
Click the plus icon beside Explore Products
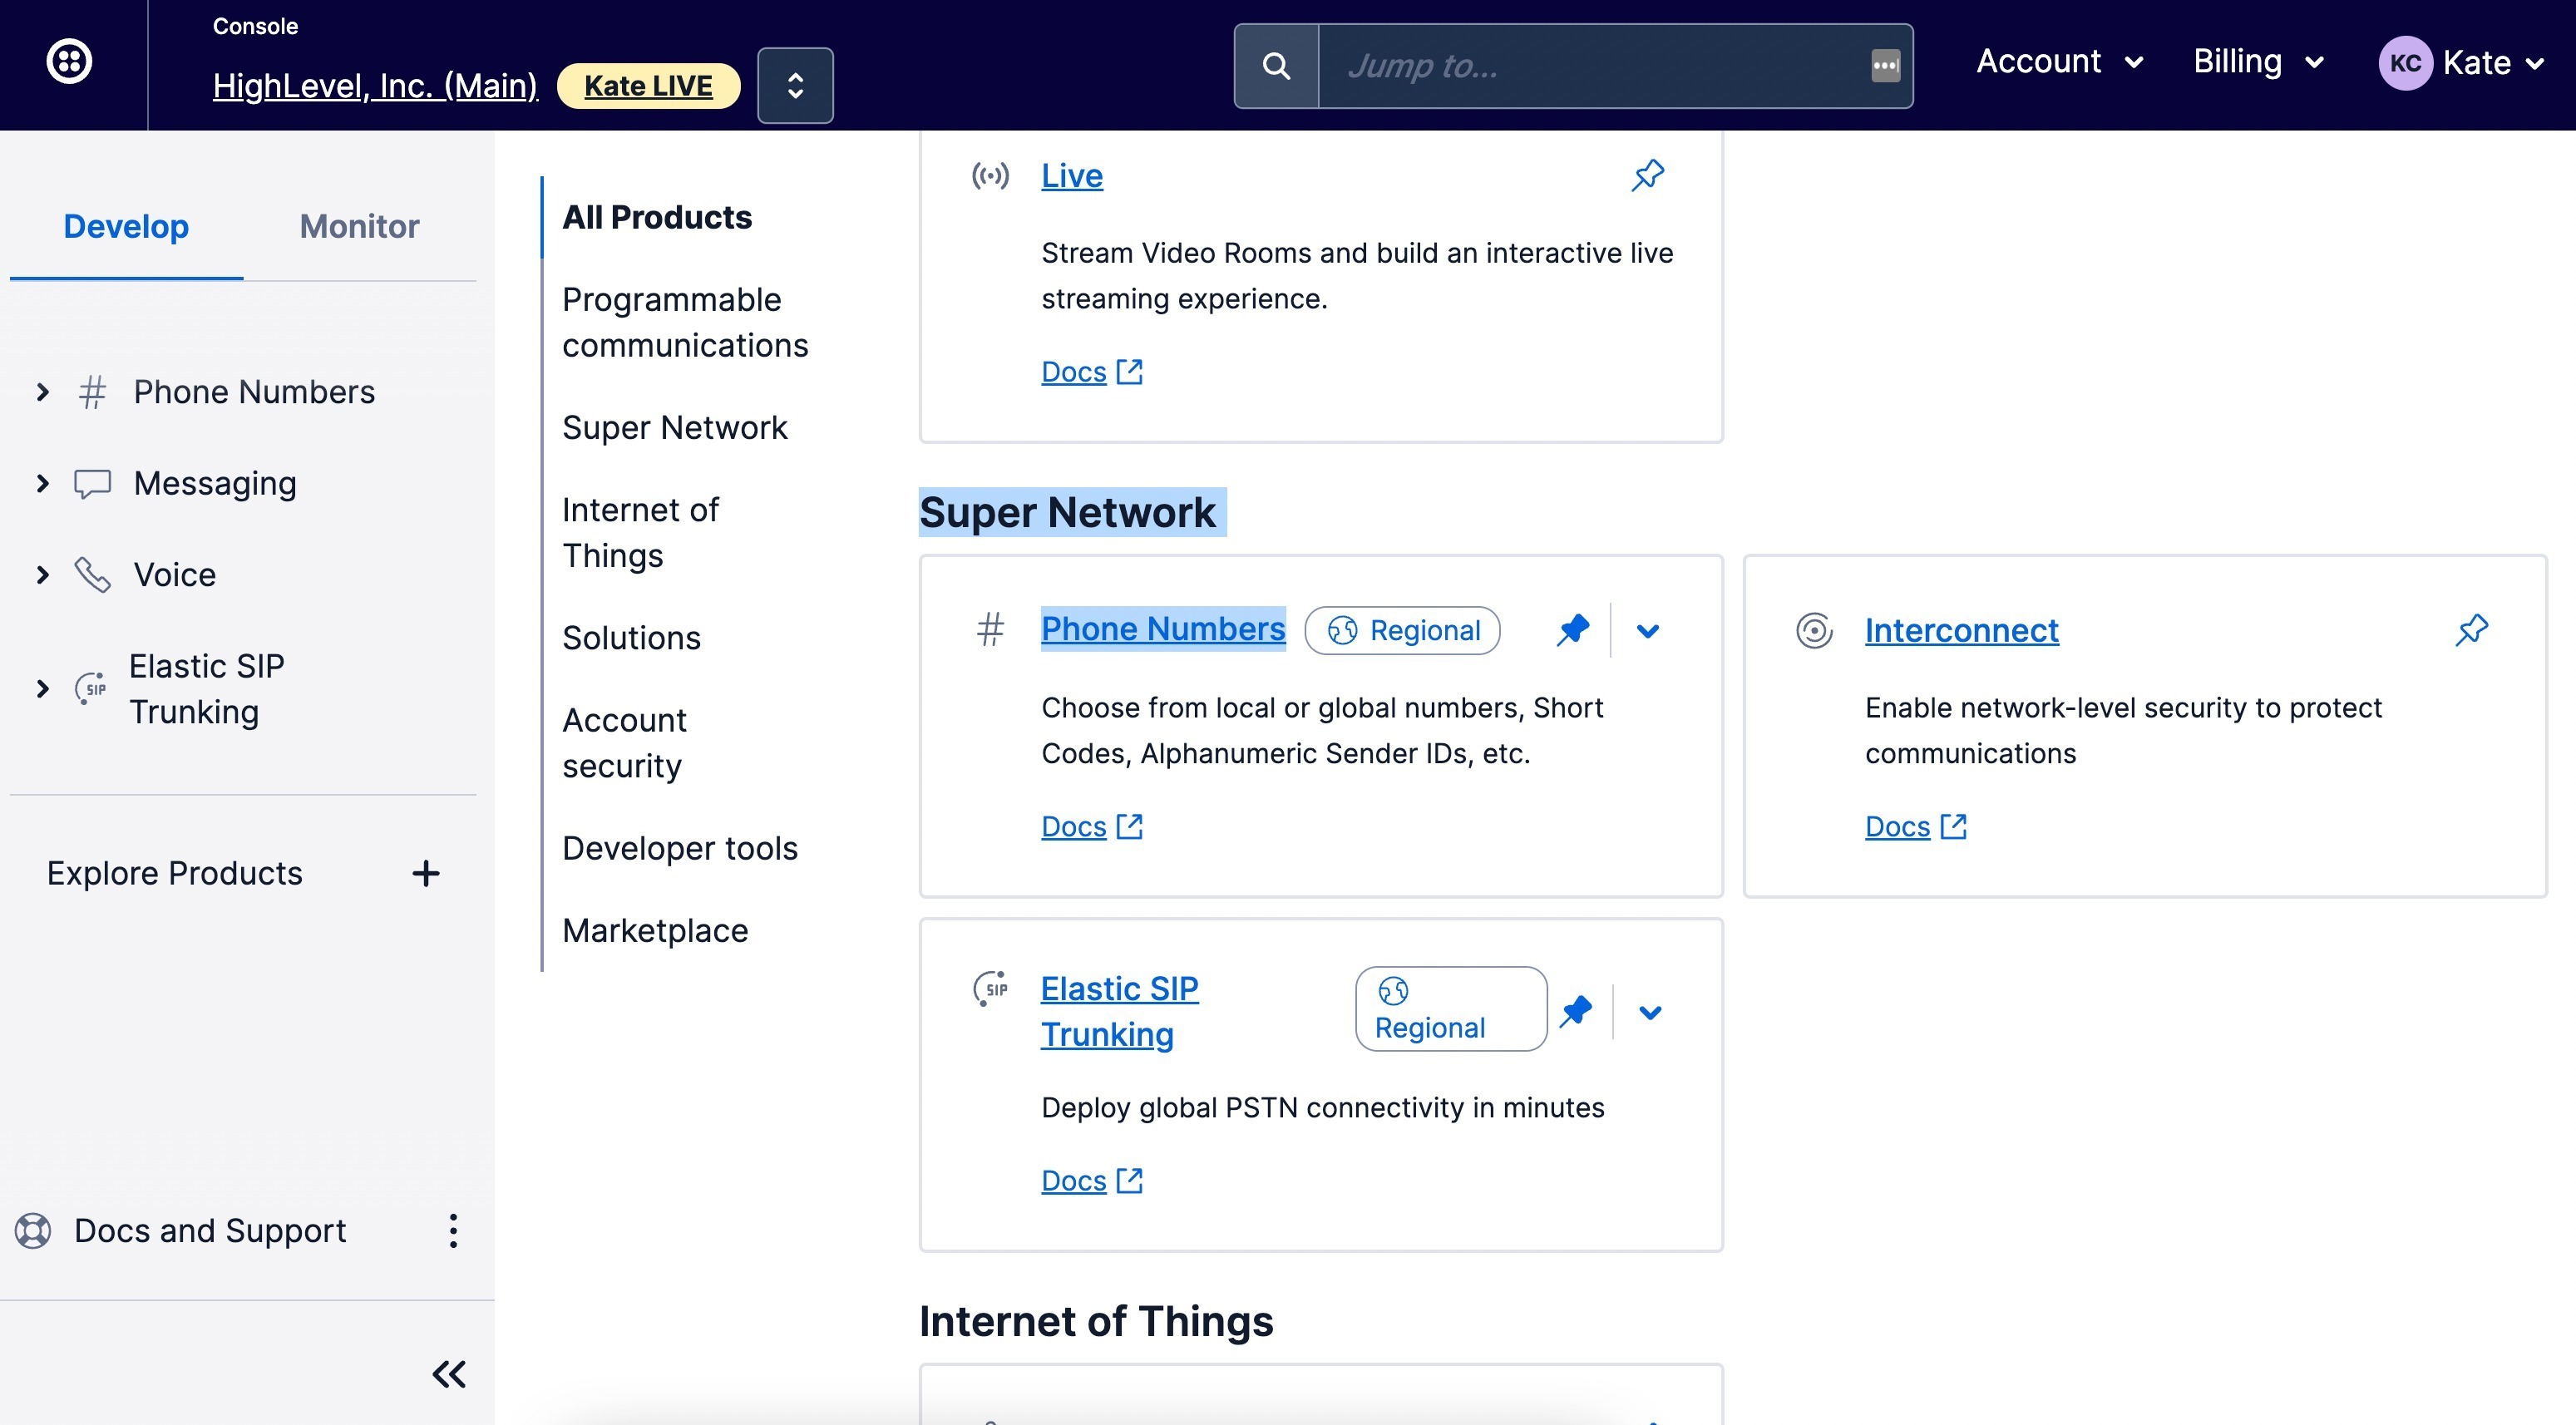(x=426, y=873)
